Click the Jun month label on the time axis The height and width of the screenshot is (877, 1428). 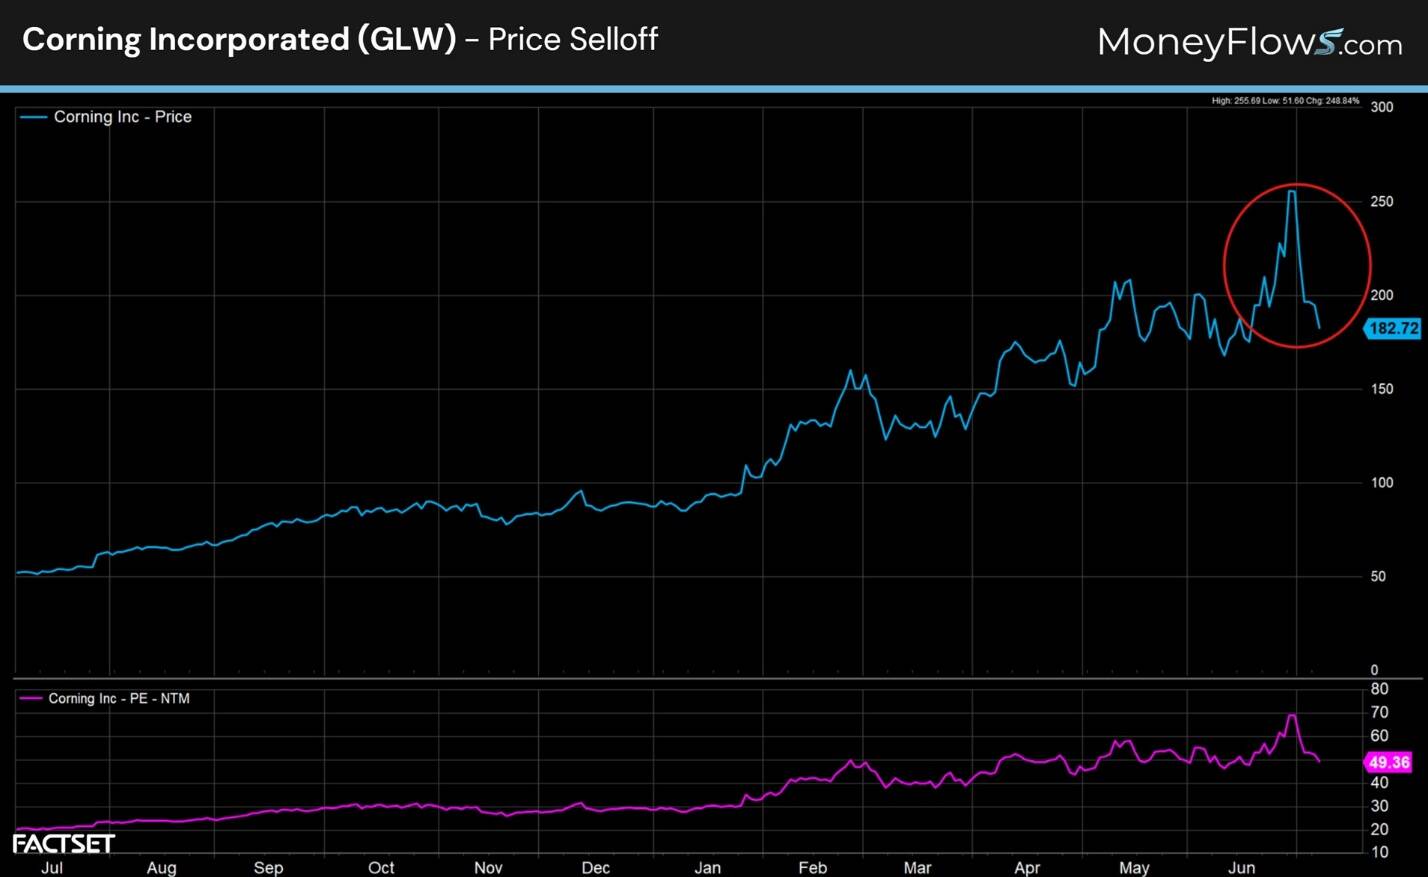1242,868
